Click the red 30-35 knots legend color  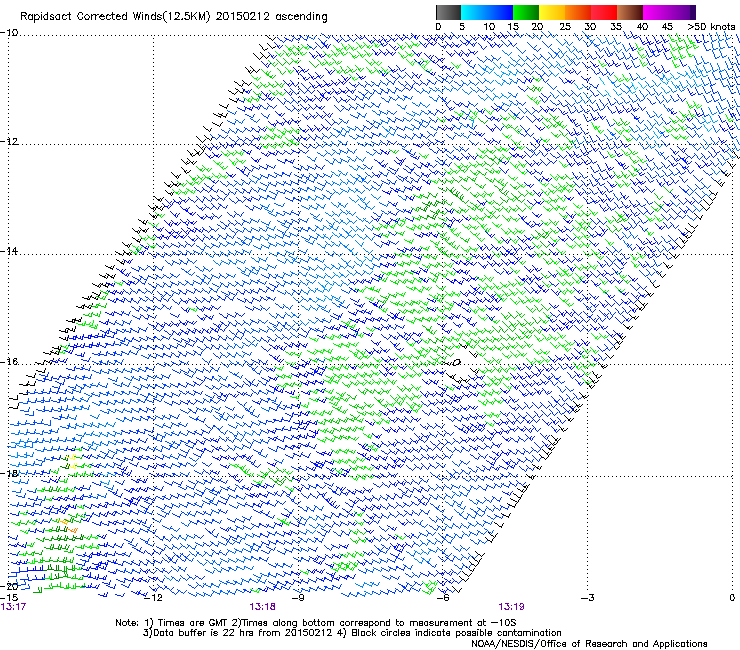604,12
